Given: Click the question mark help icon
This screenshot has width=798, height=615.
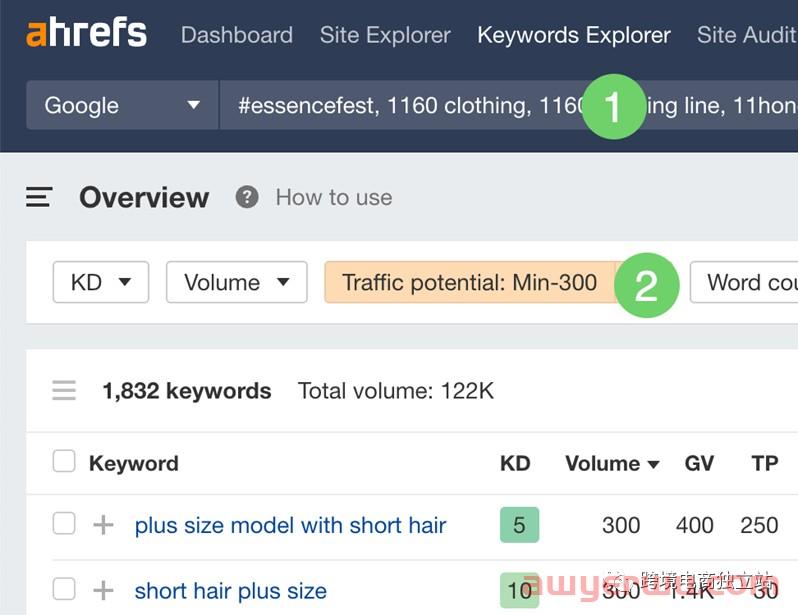Looking at the screenshot, I should coord(247,197).
